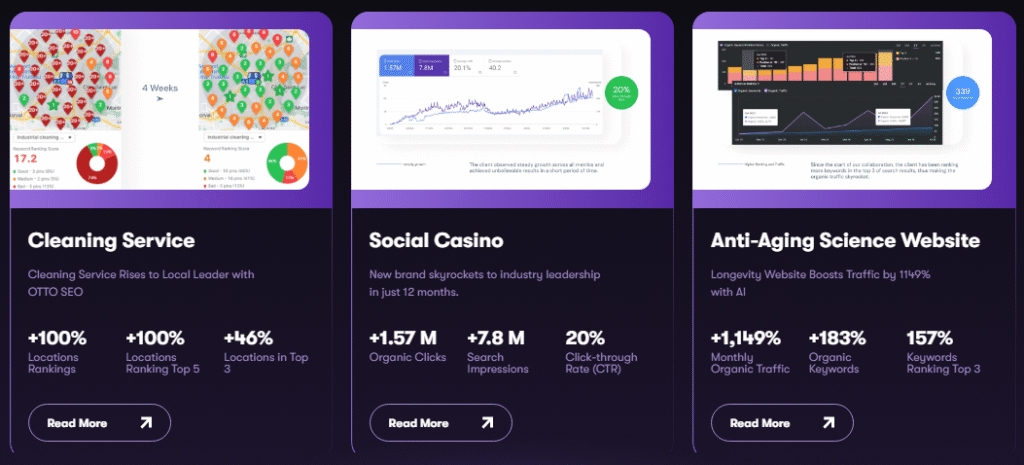Viewport: 1024px width, 465px height.
Task: Click the arrow icon on Anti-Aging Read More
Action: (829, 423)
